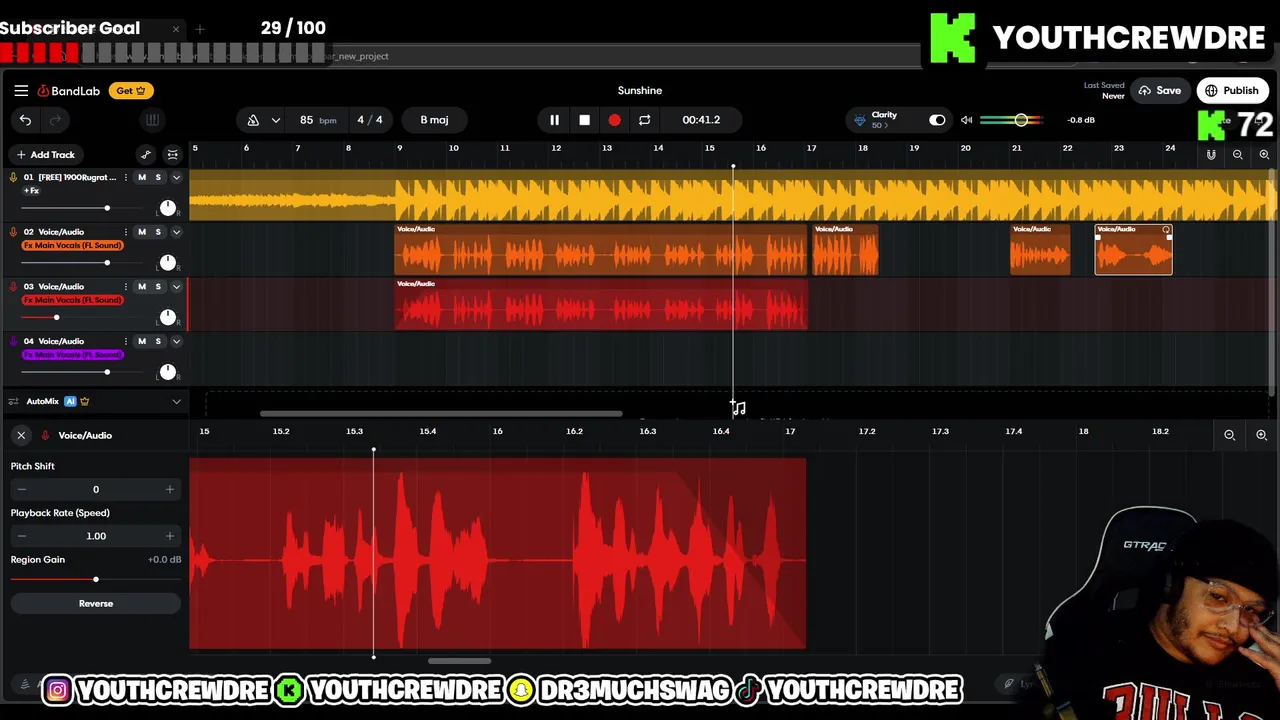Click the 00:41.2 time display
The height and width of the screenshot is (720, 1280).
(701, 120)
